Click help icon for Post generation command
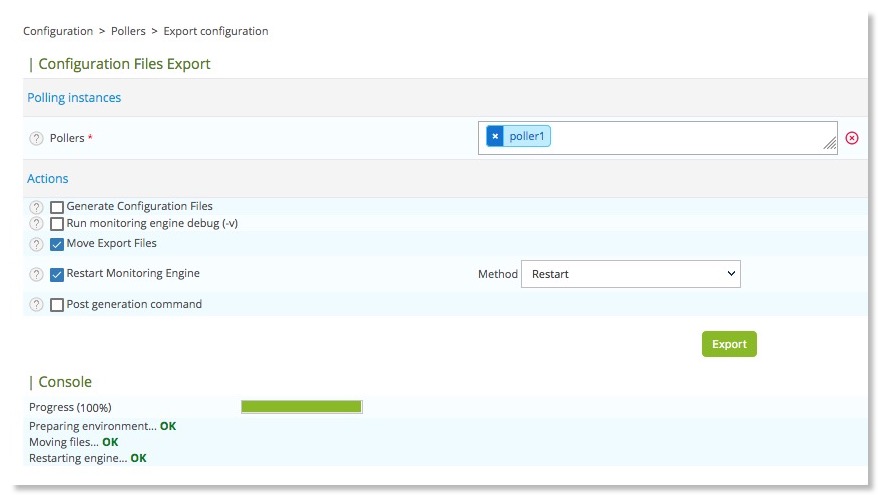Image resolution: width=878 pixels, height=495 pixels. [37, 305]
